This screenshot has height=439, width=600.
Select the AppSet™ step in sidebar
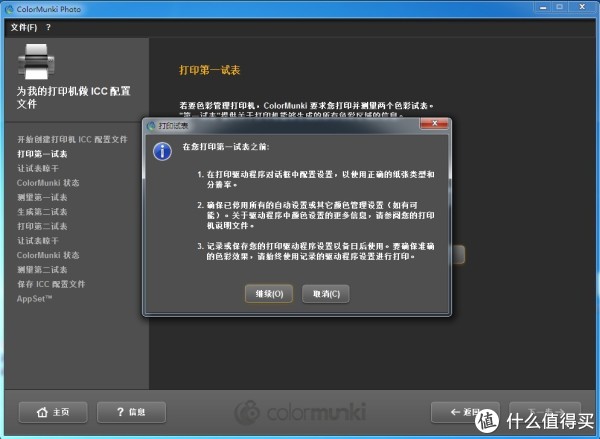point(34,299)
